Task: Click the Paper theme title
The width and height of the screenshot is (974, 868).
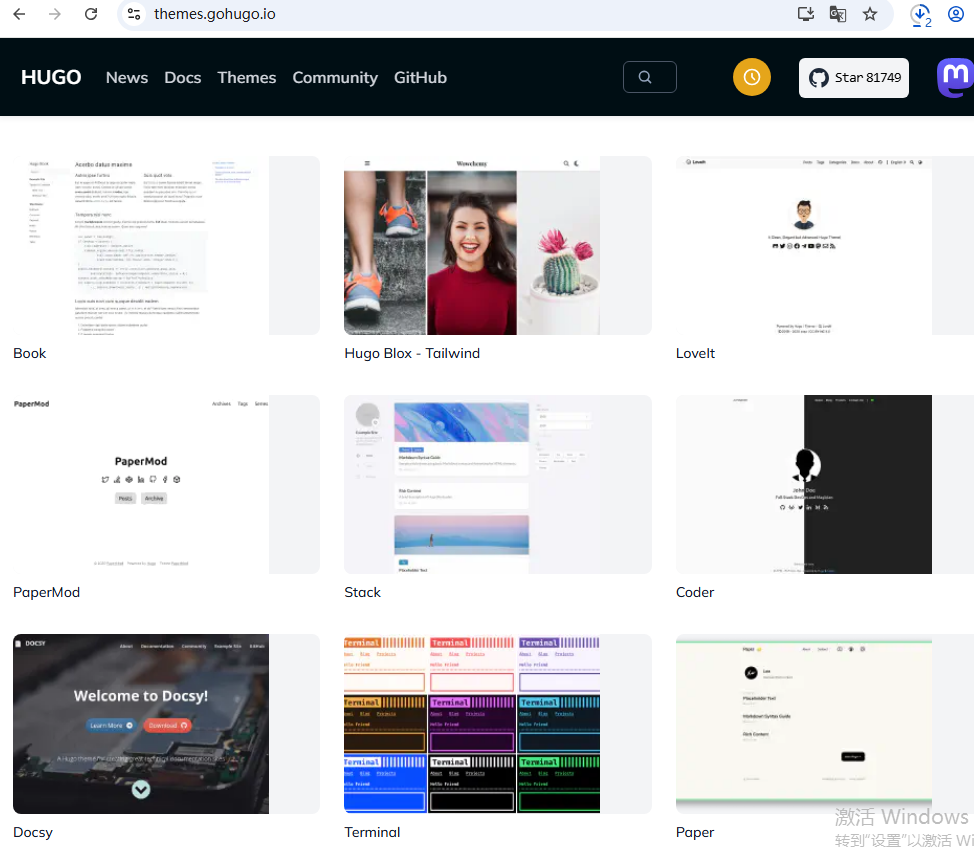Action: click(x=695, y=833)
